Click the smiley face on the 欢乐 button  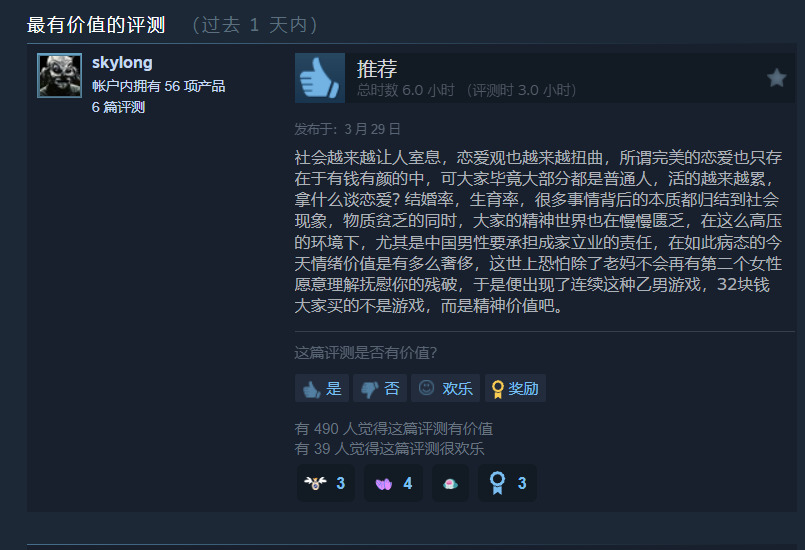pyautogui.click(x=426, y=388)
